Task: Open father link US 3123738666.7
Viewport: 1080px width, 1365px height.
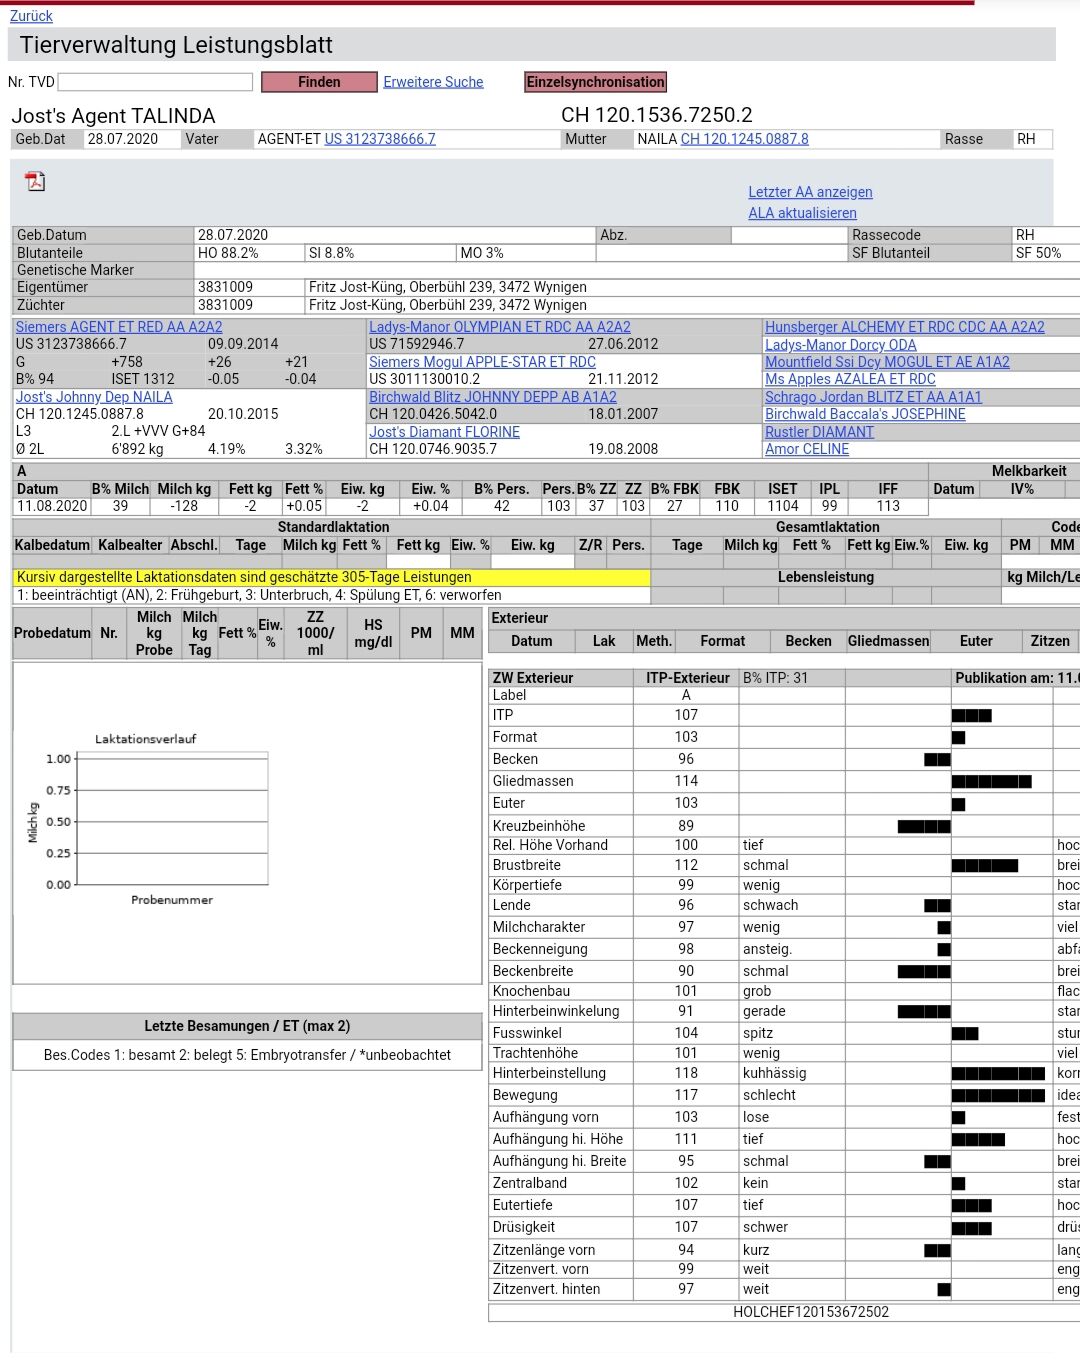Action: 380,139
